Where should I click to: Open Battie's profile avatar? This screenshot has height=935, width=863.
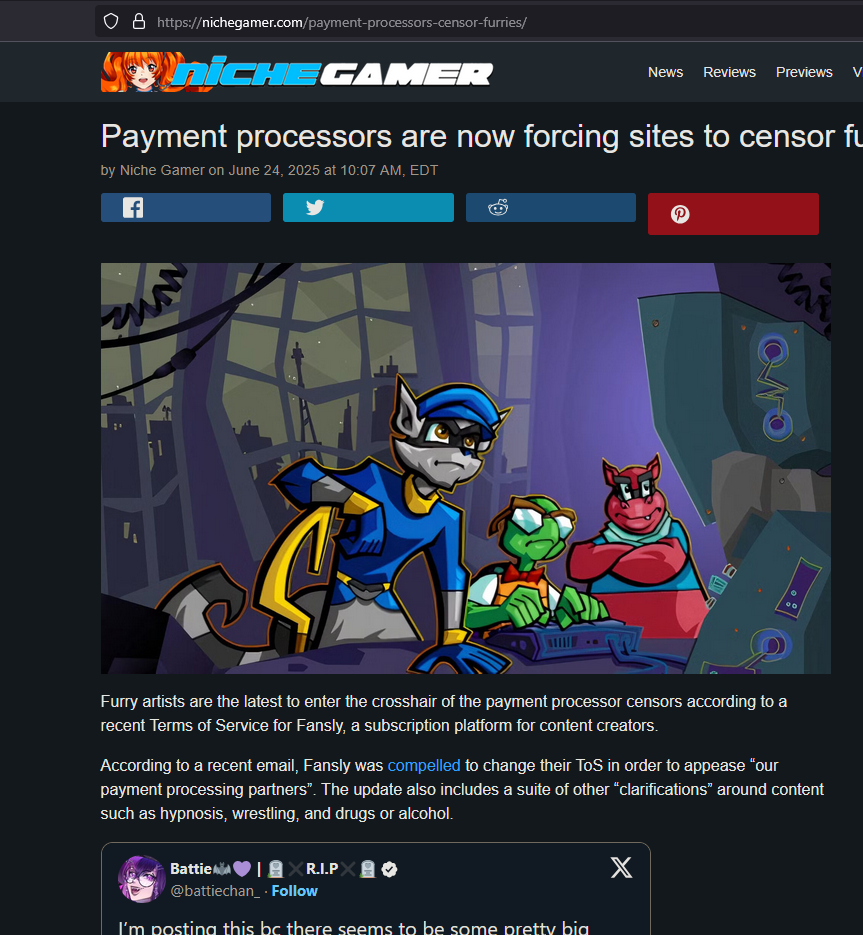(142, 879)
